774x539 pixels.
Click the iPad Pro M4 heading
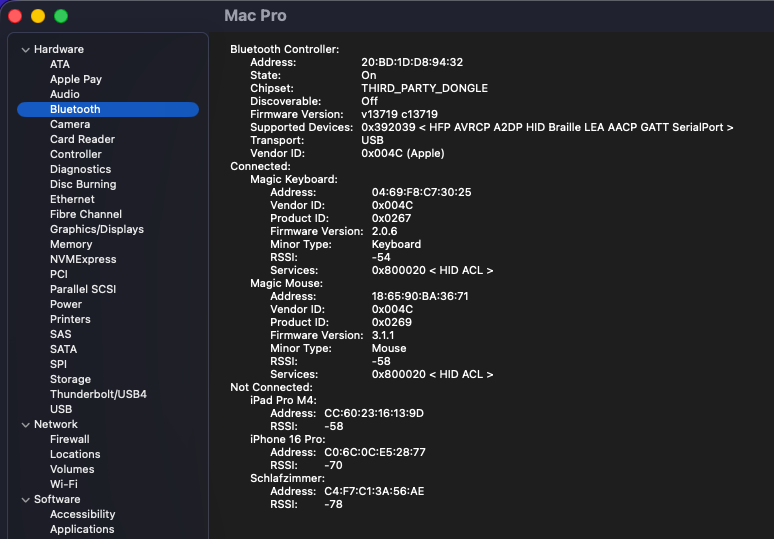click(283, 400)
